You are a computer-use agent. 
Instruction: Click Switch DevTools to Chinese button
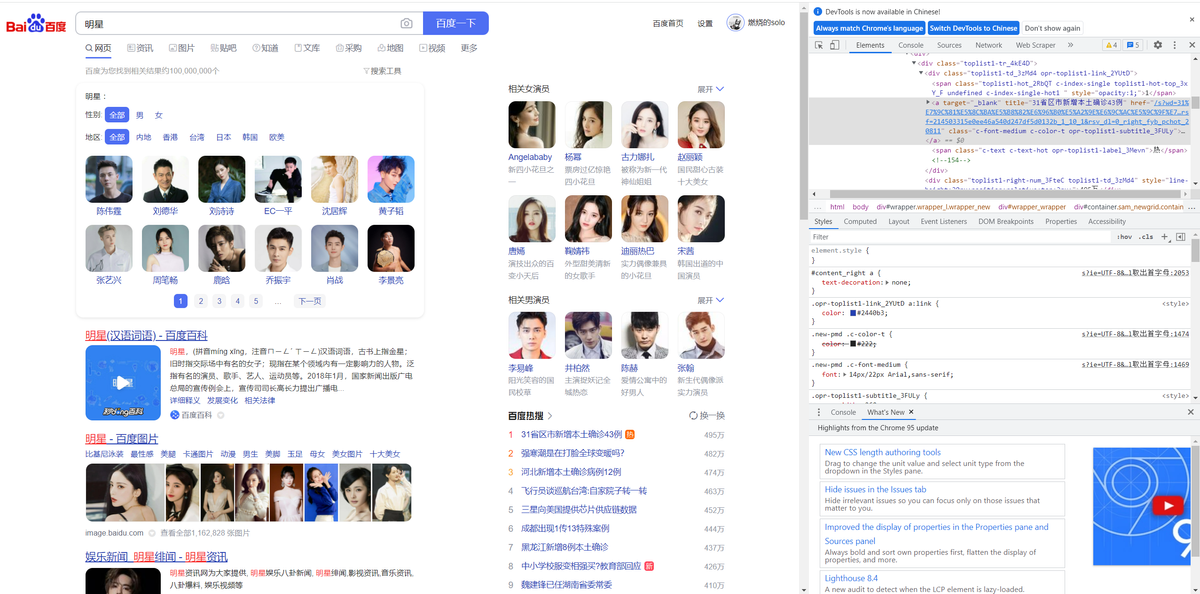pos(974,28)
